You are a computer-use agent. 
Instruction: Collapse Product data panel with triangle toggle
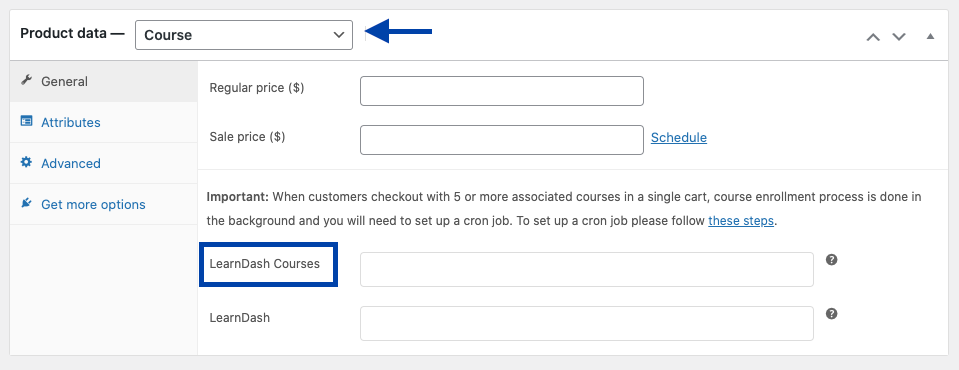[930, 36]
